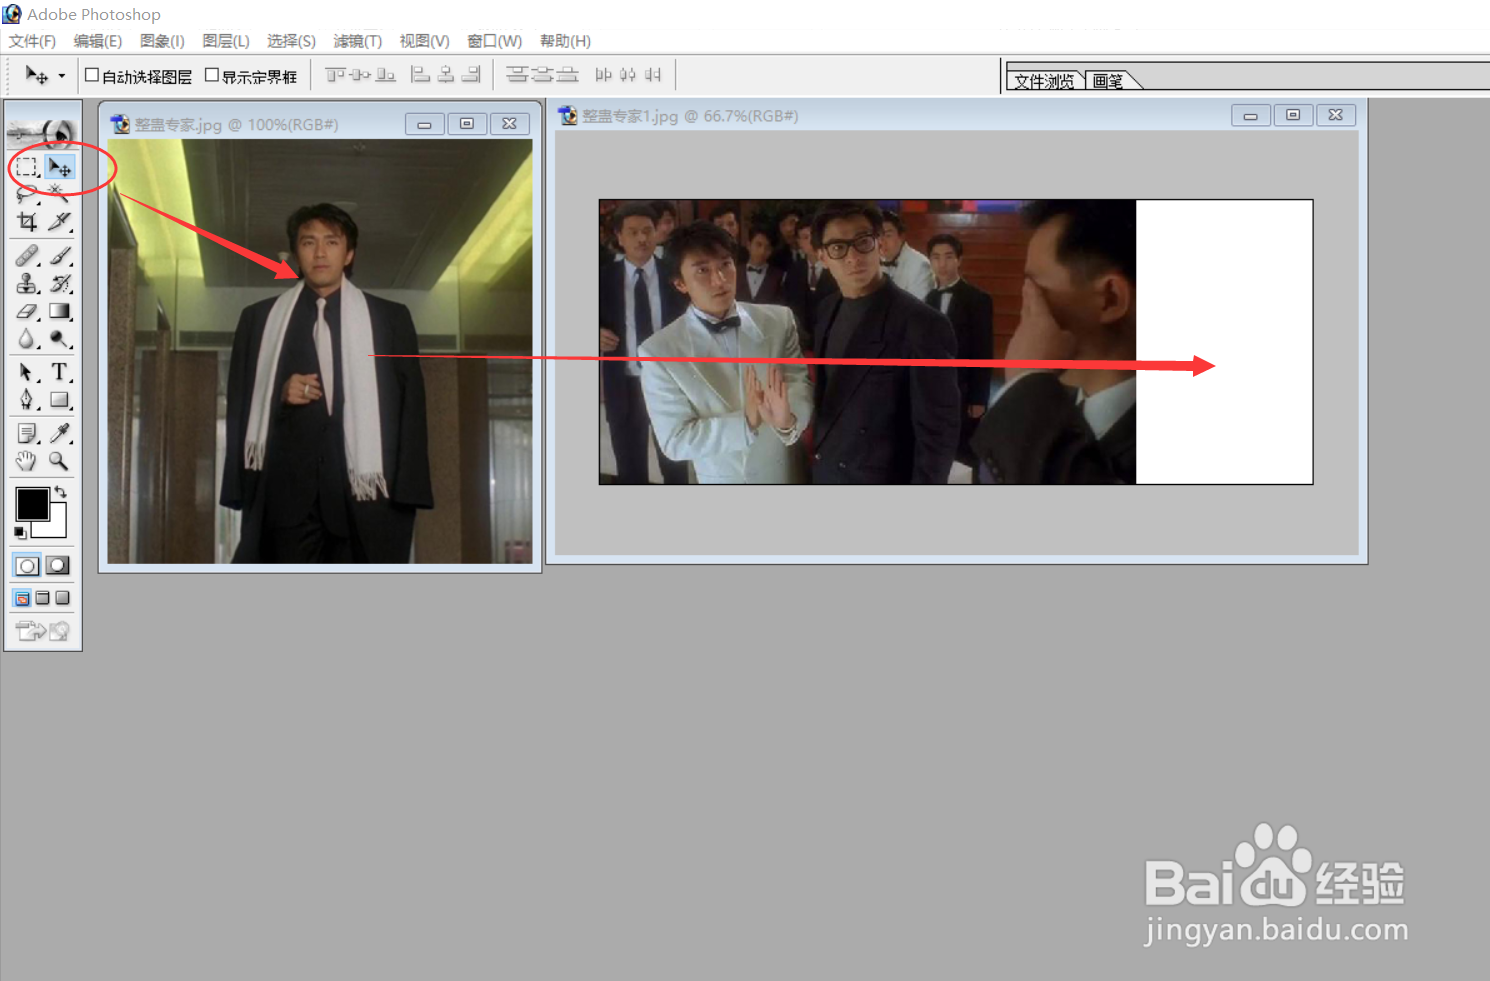Open the 选择(S) menu

coord(291,41)
